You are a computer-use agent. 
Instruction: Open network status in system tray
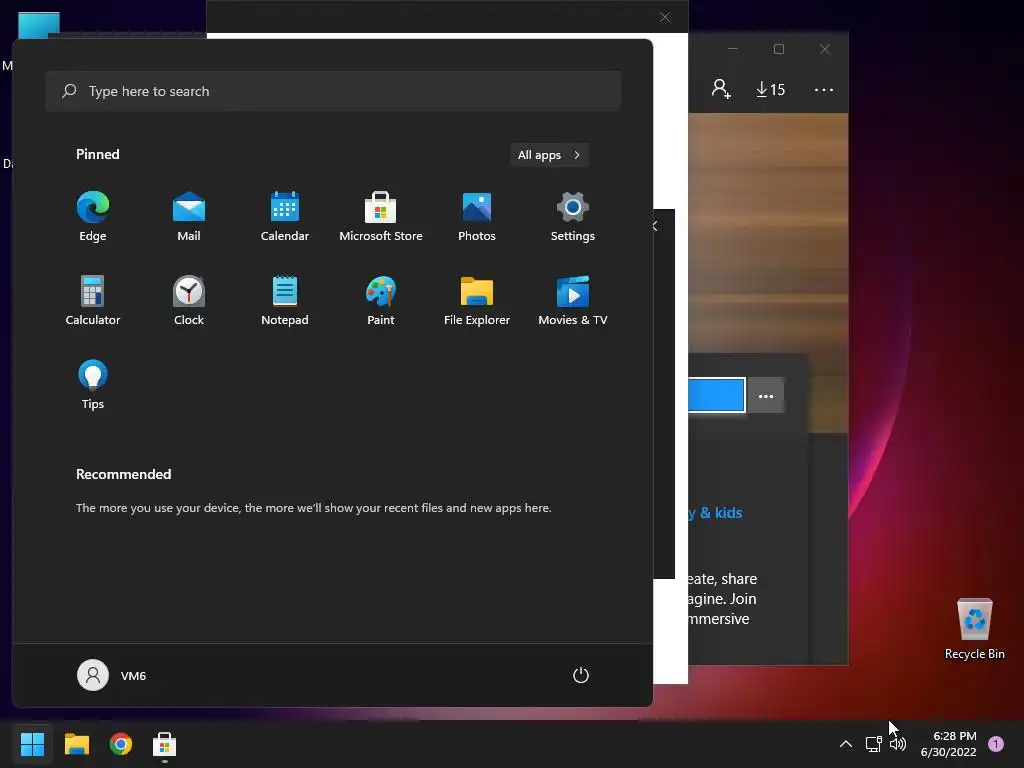click(x=873, y=744)
